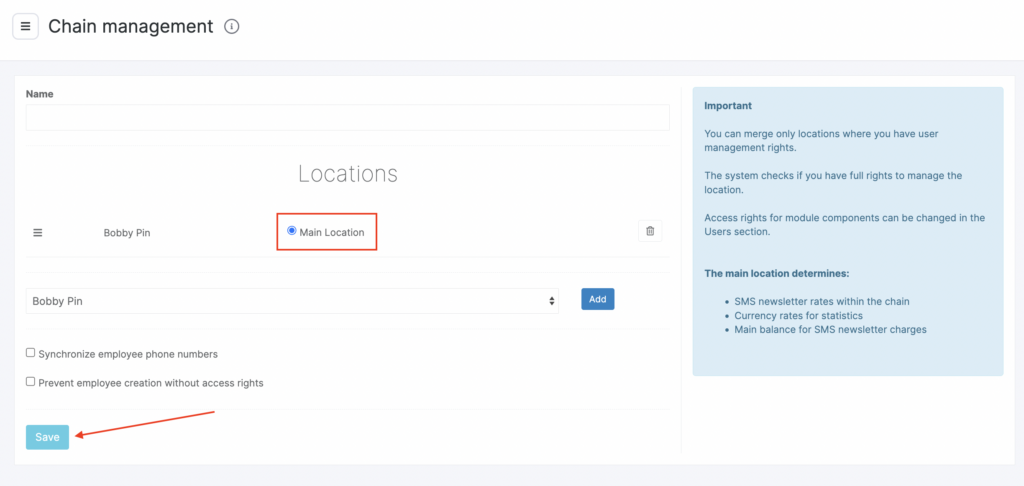Screen dimensions: 1024x486
Task: Click the Prevent employee creation label text
Action: pos(151,382)
